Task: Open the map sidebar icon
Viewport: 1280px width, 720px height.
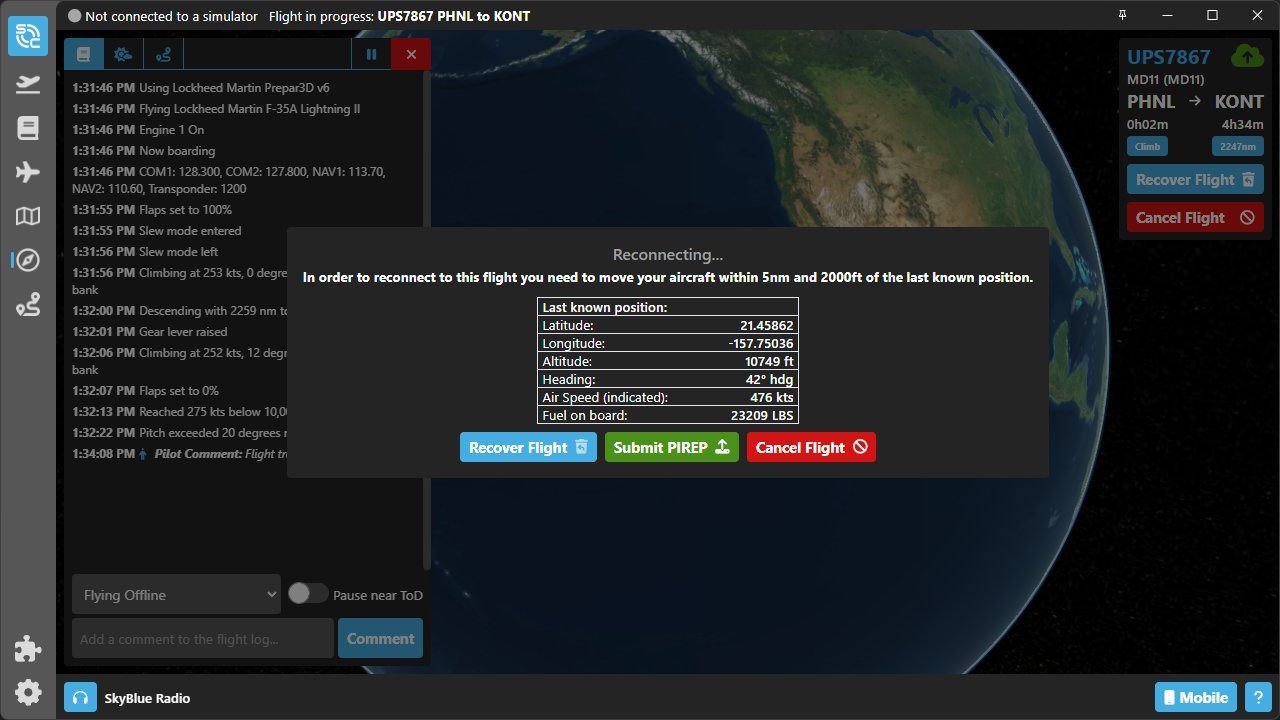Action: coord(28,216)
